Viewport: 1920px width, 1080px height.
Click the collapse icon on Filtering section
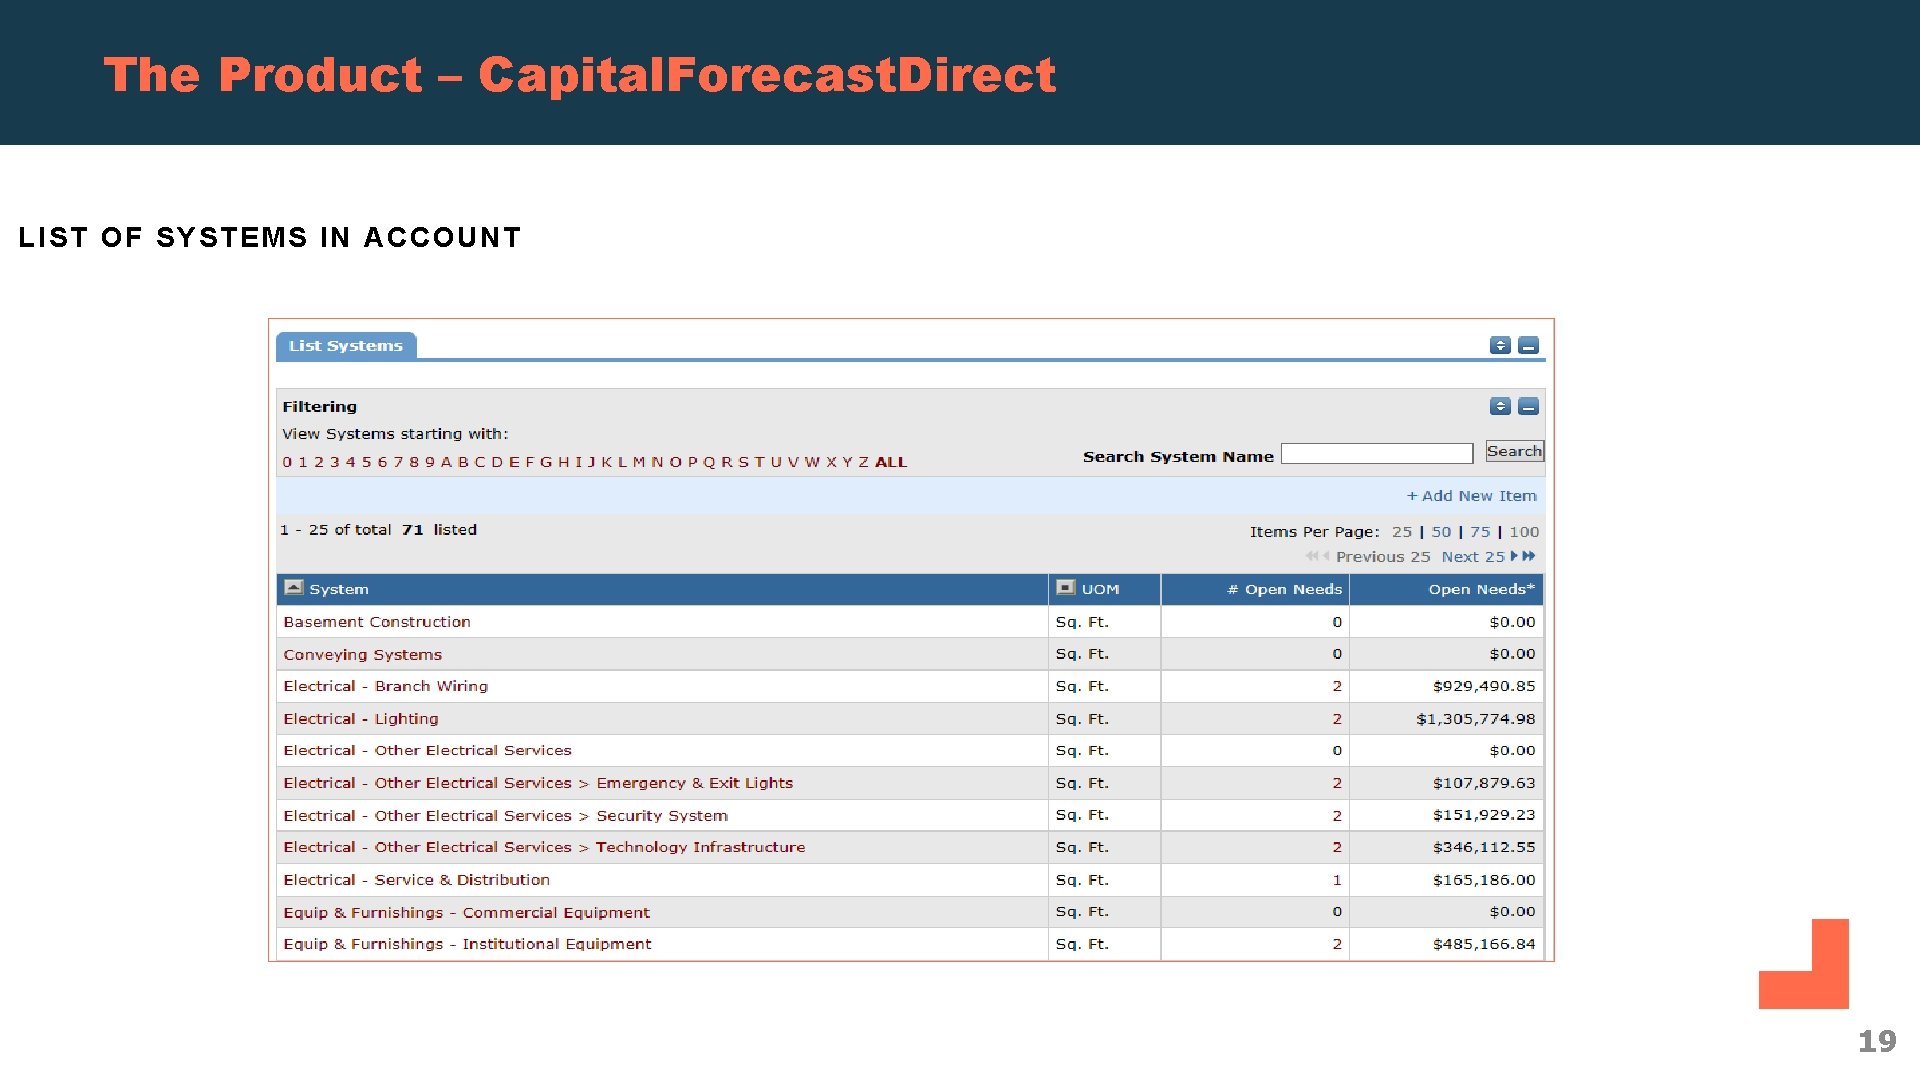[x=1527, y=406]
